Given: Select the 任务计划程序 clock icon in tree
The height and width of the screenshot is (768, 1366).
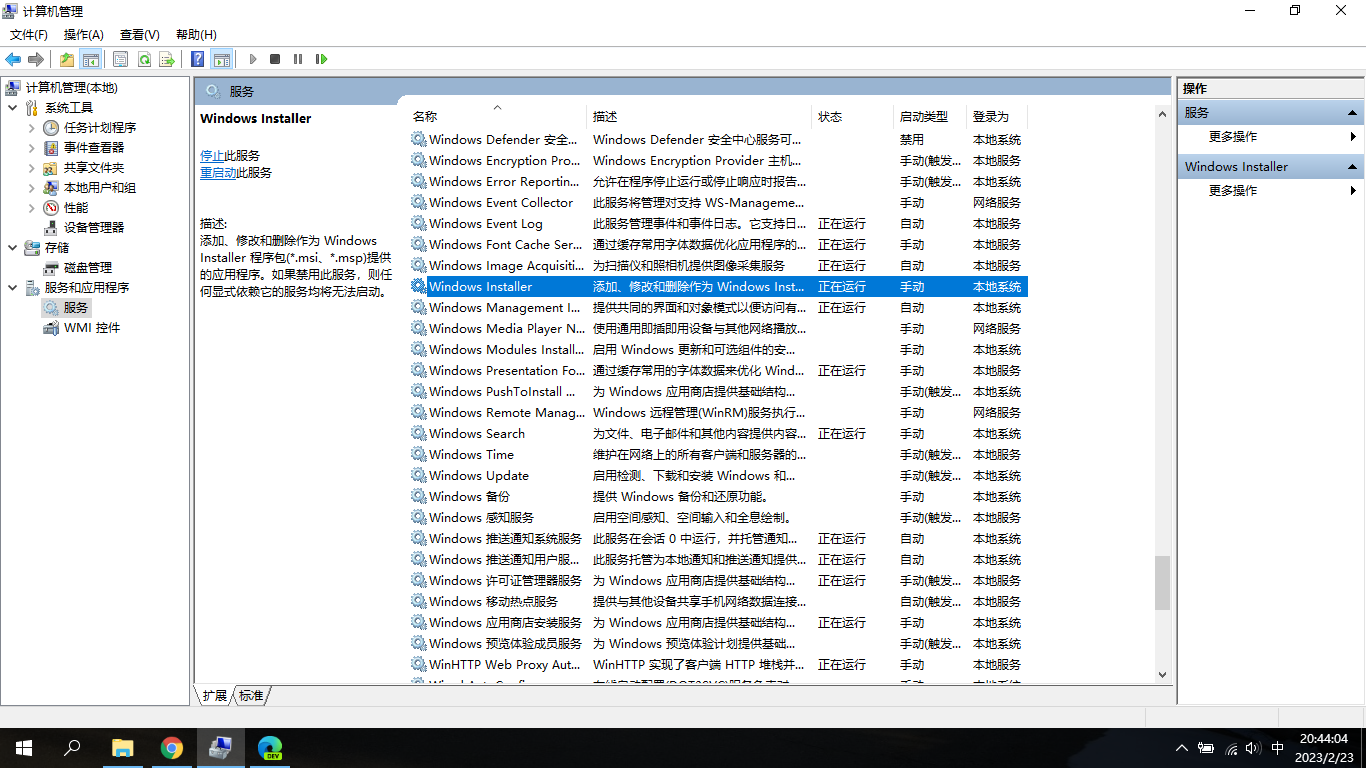Looking at the screenshot, I should pos(51,128).
